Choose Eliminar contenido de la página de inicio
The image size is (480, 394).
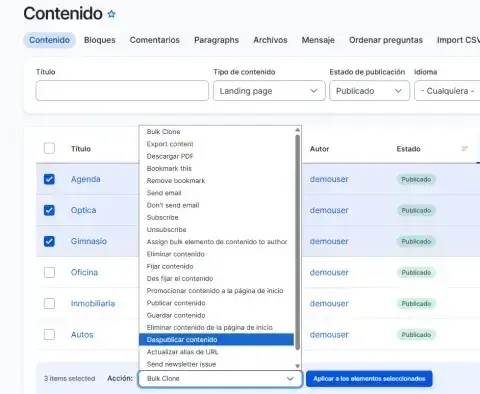(x=216, y=327)
